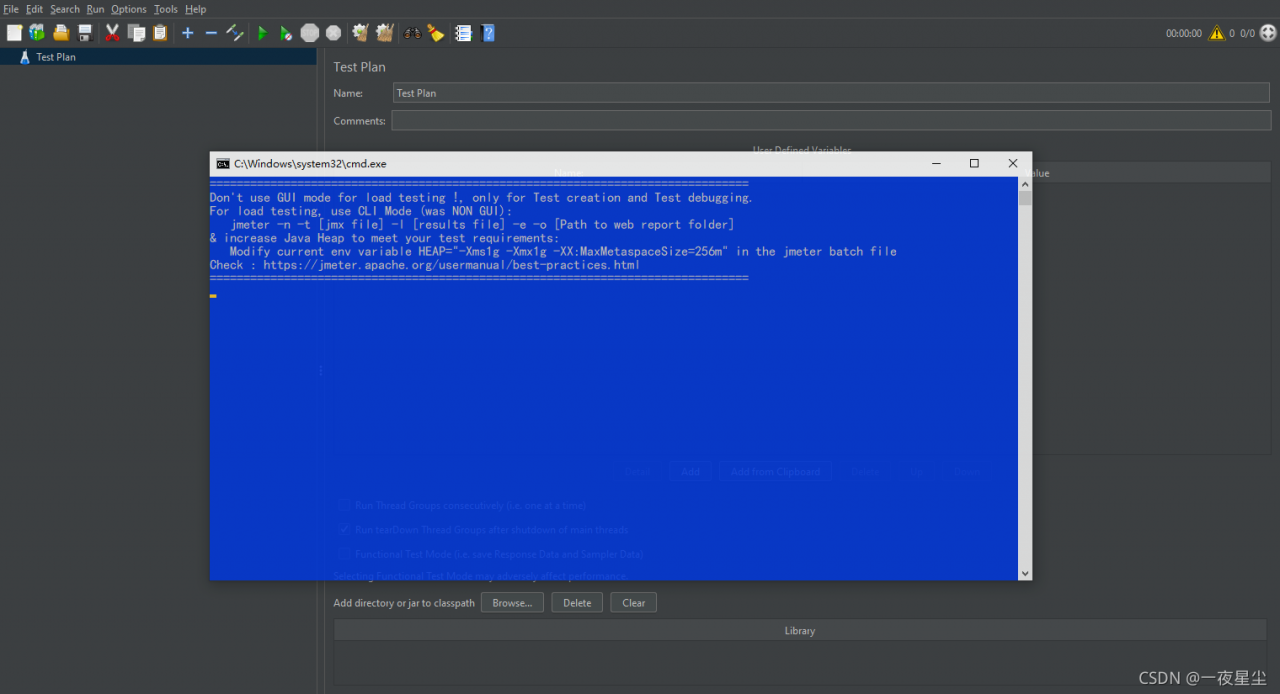Maximize the cmd.exe window
The height and width of the screenshot is (694, 1280).
click(974, 164)
